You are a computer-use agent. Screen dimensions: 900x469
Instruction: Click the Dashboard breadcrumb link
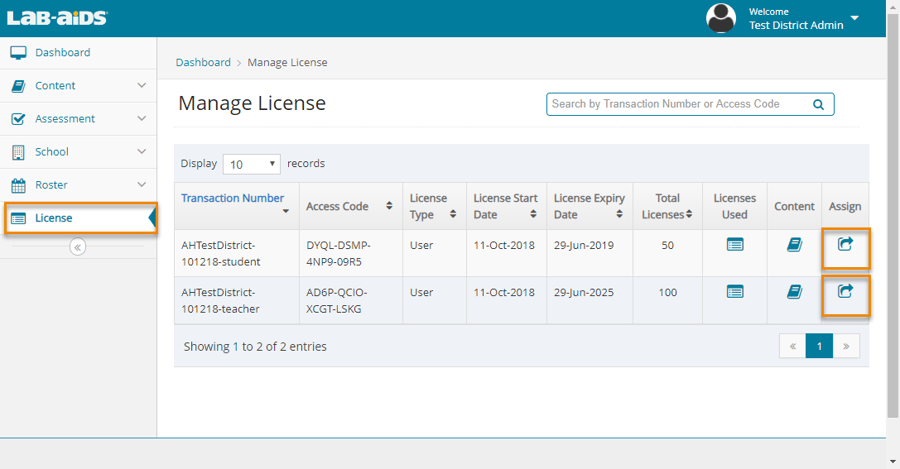203,62
